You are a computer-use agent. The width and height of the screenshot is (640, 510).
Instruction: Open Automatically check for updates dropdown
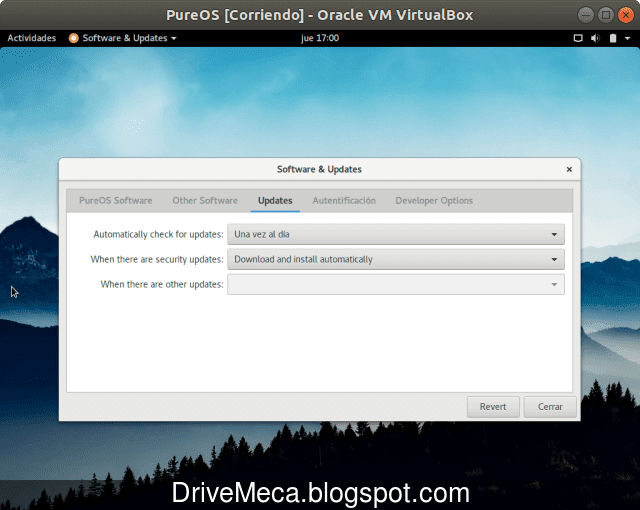point(396,234)
